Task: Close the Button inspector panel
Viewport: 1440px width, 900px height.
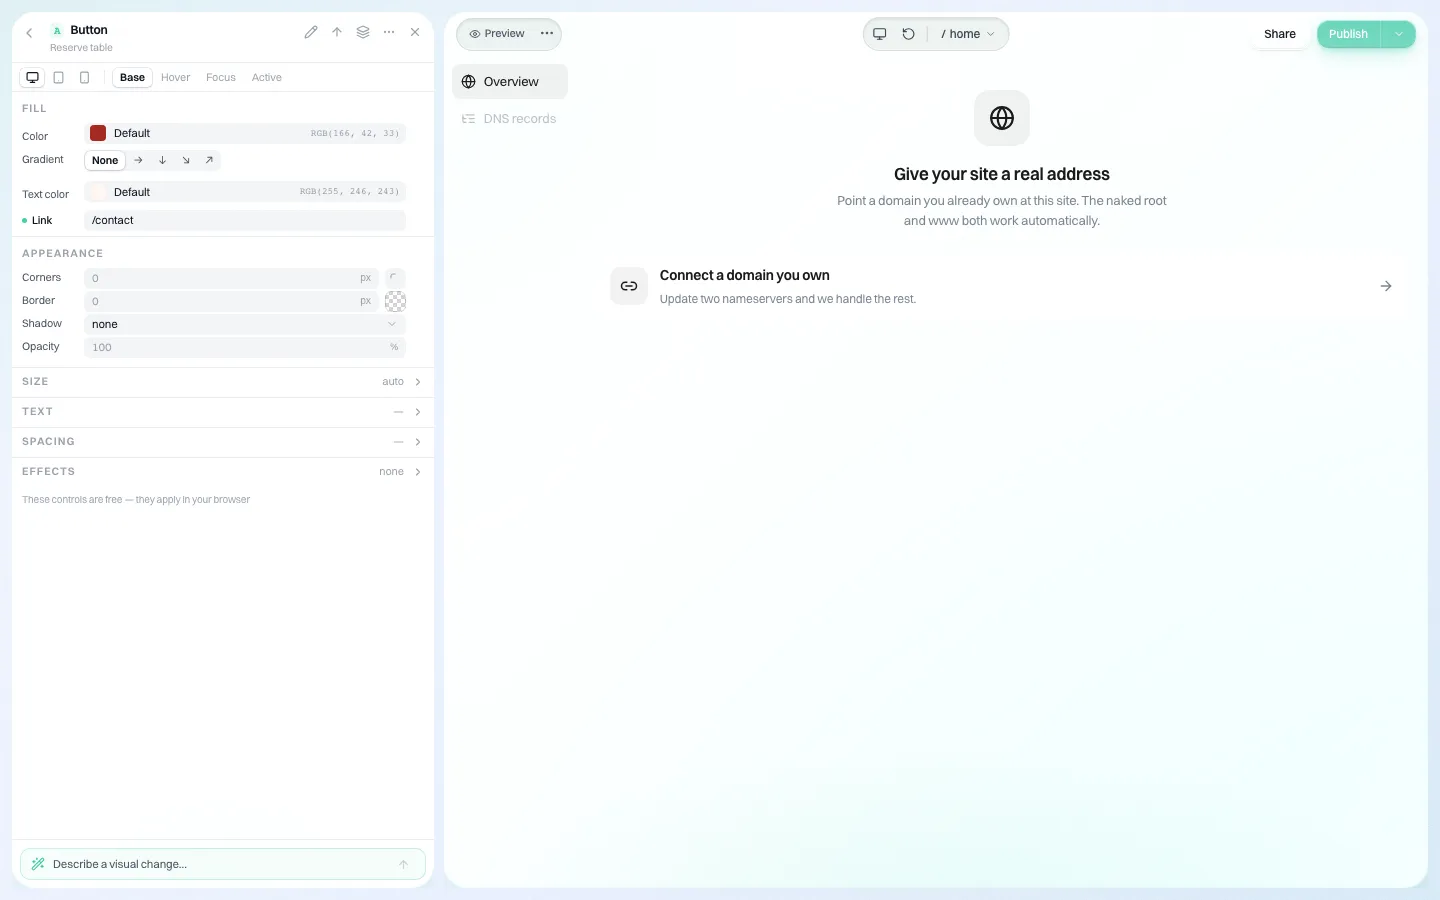Action: [x=415, y=32]
